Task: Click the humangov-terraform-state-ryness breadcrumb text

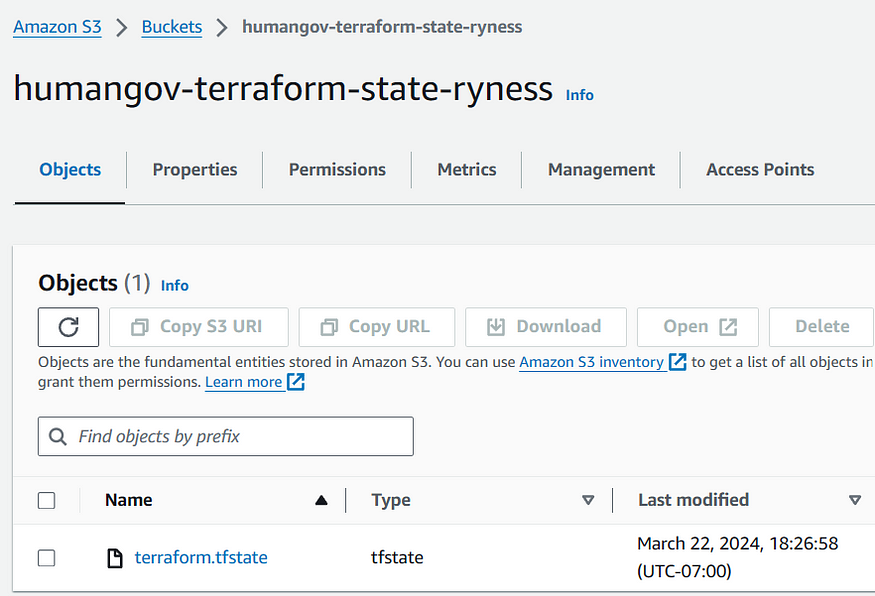Action: (382, 27)
